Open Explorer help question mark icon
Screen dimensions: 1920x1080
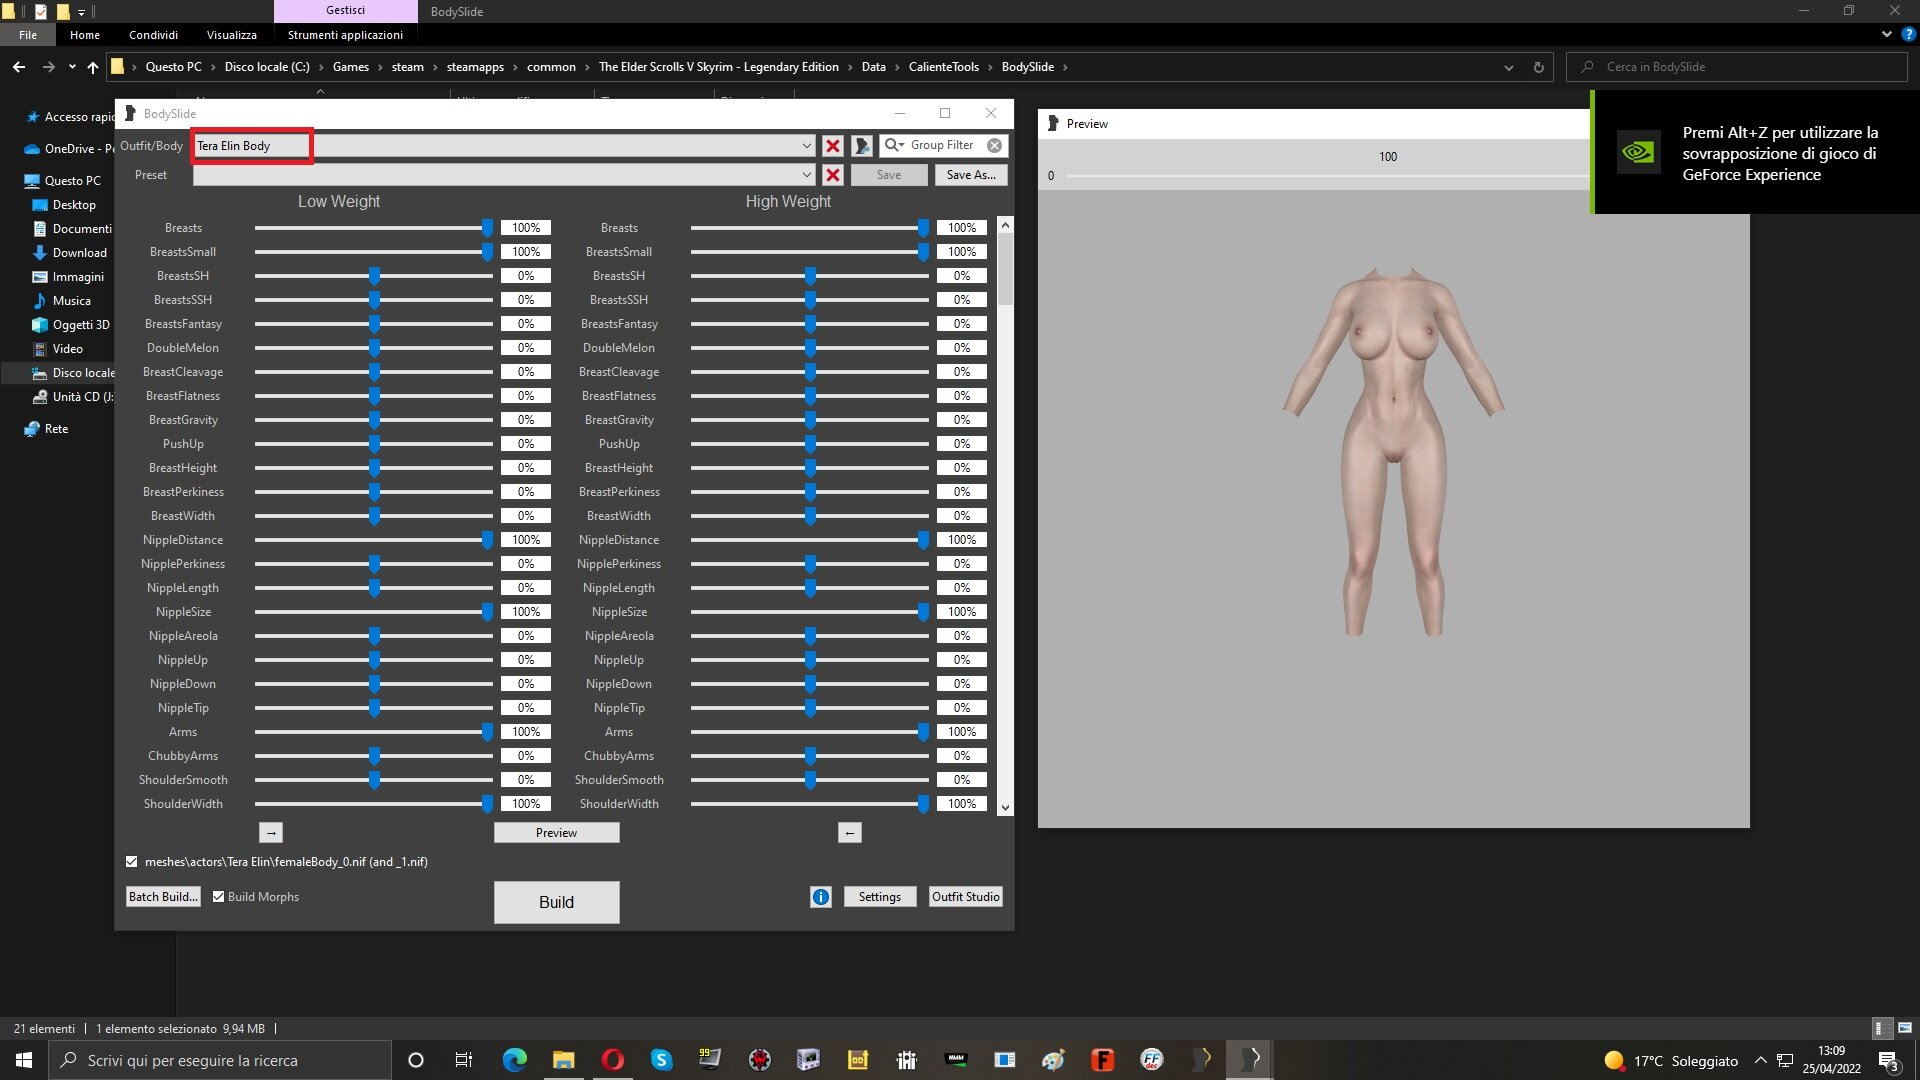tap(1908, 34)
